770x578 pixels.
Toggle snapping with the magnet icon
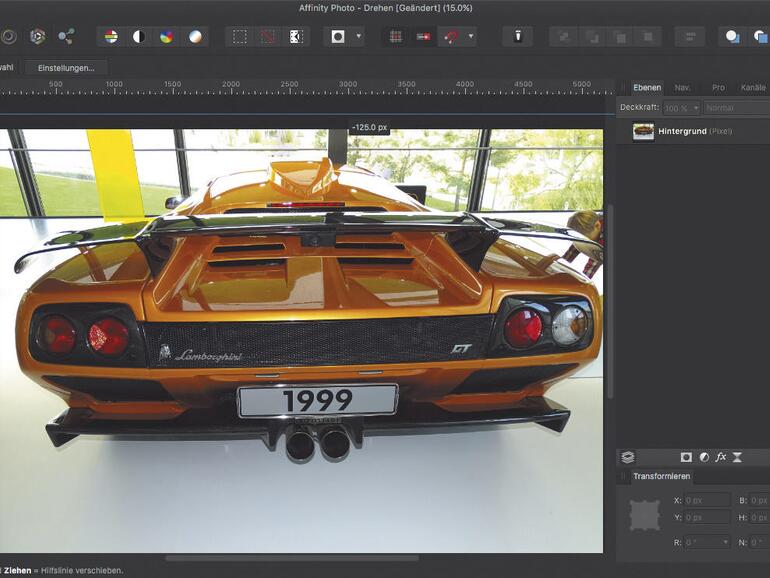click(452, 37)
